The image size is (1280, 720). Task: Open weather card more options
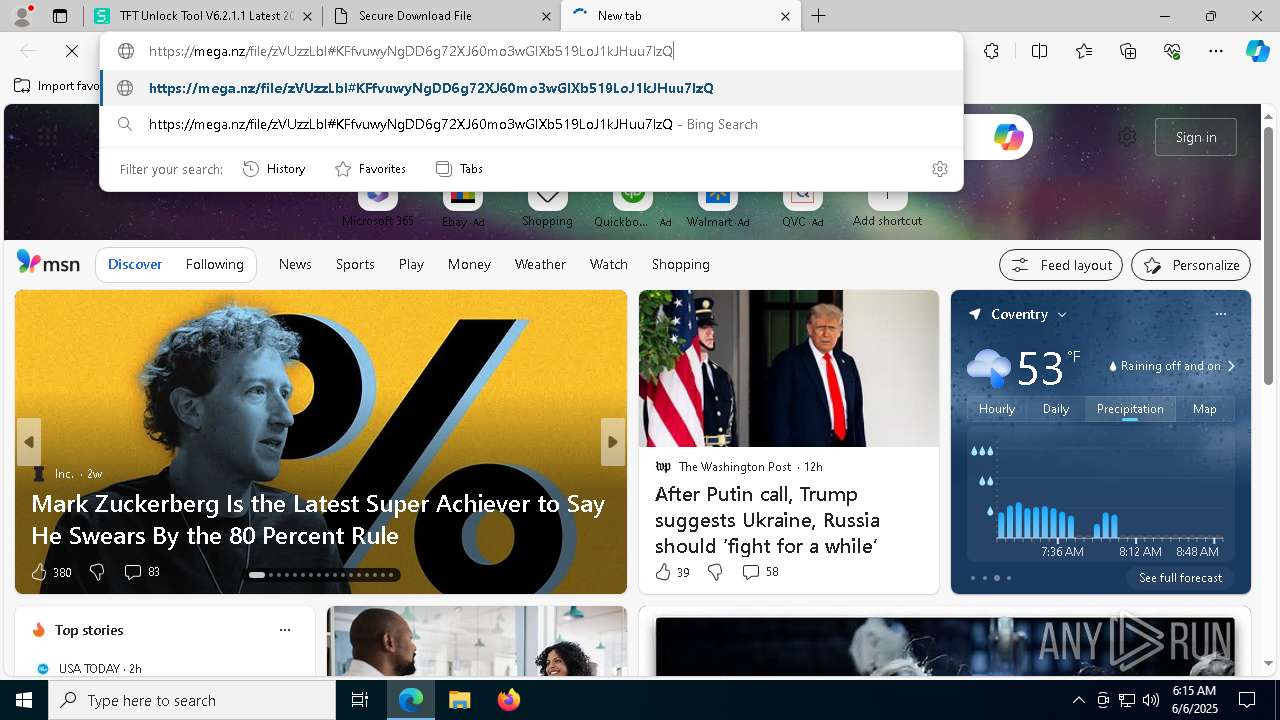point(1220,314)
